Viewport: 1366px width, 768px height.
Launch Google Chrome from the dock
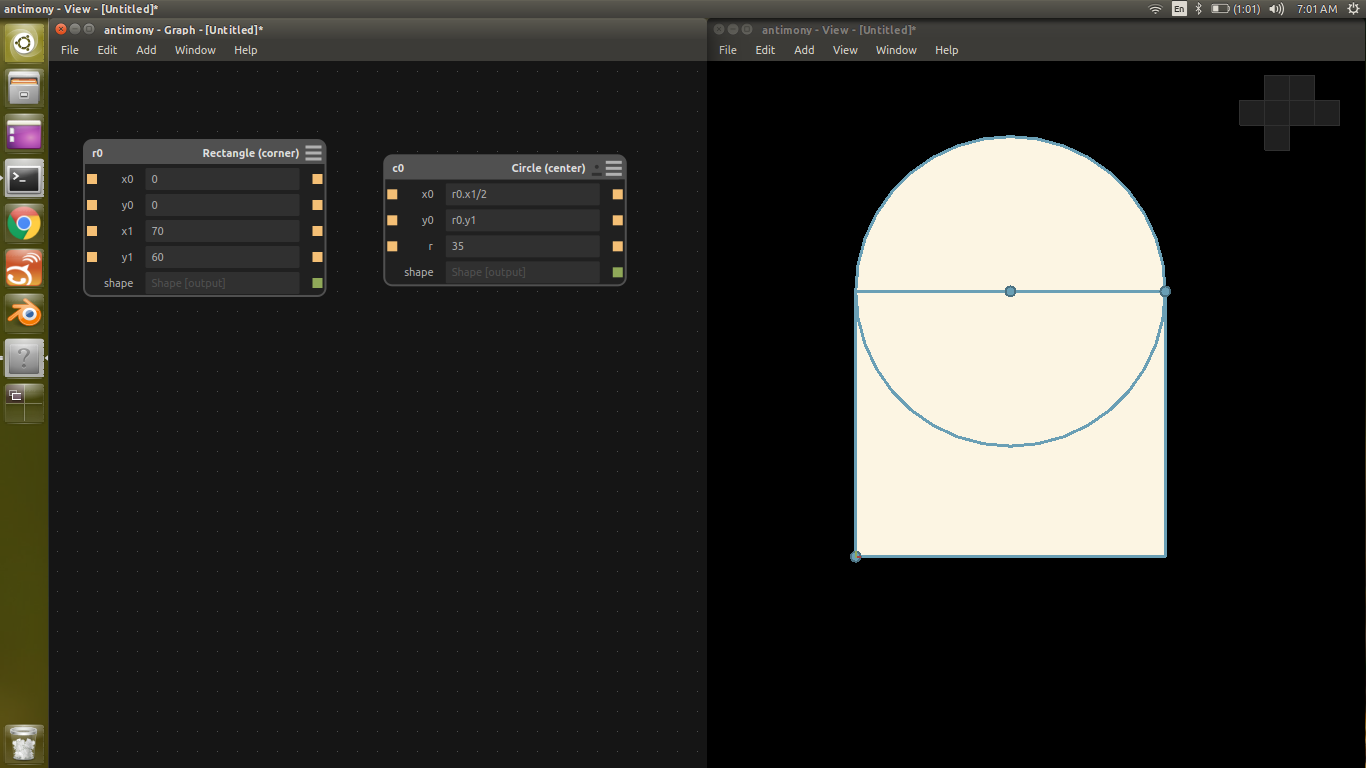click(23, 223)
